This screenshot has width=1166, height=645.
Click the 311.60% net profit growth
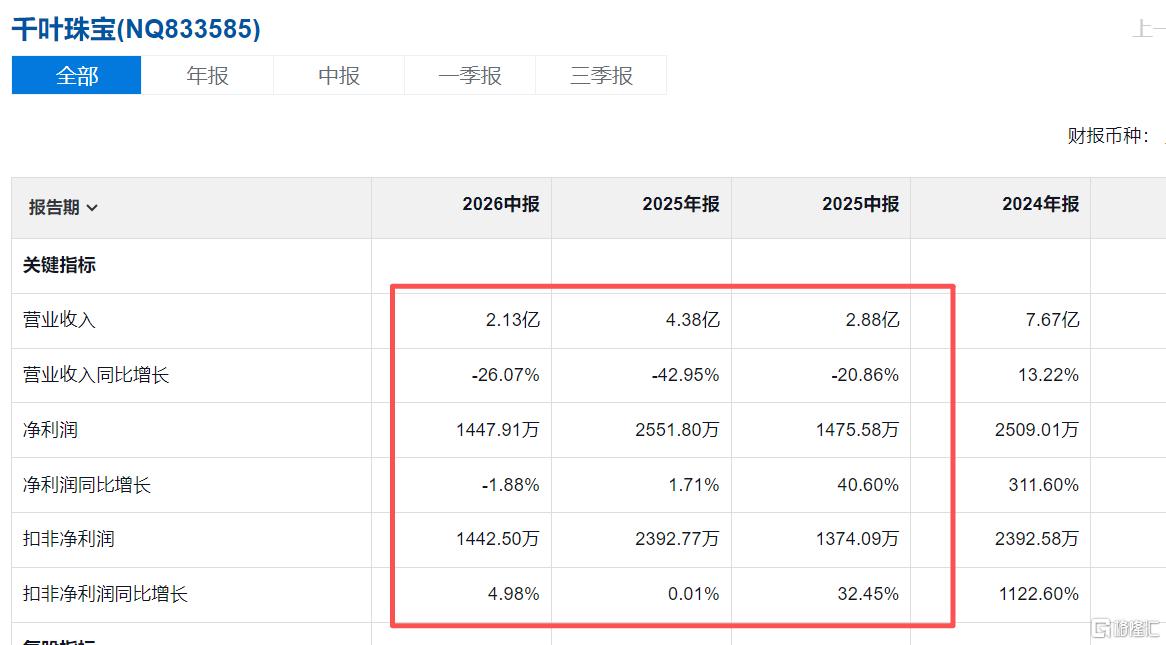pyautogui.click(x=1044, y=485)
